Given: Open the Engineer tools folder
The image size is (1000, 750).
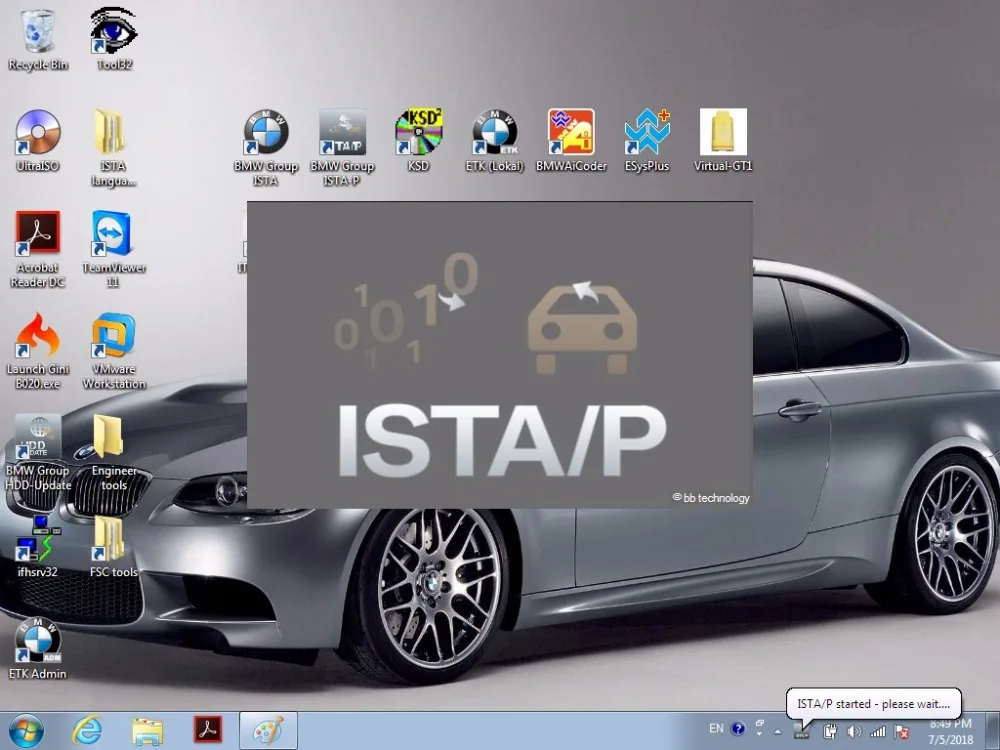Looking at the screenshot, I should pos(110,440).
